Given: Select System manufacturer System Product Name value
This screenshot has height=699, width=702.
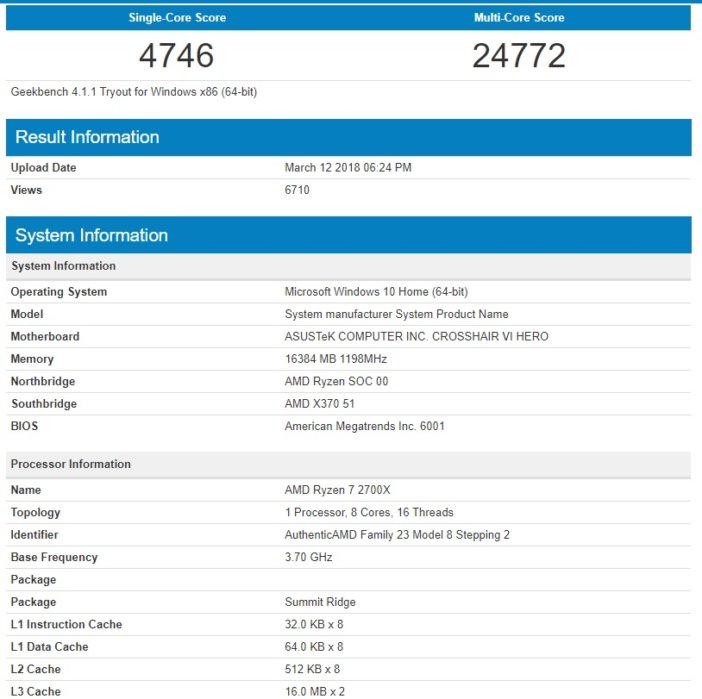Looking at the screenshot, I should [x=396, y=314].
